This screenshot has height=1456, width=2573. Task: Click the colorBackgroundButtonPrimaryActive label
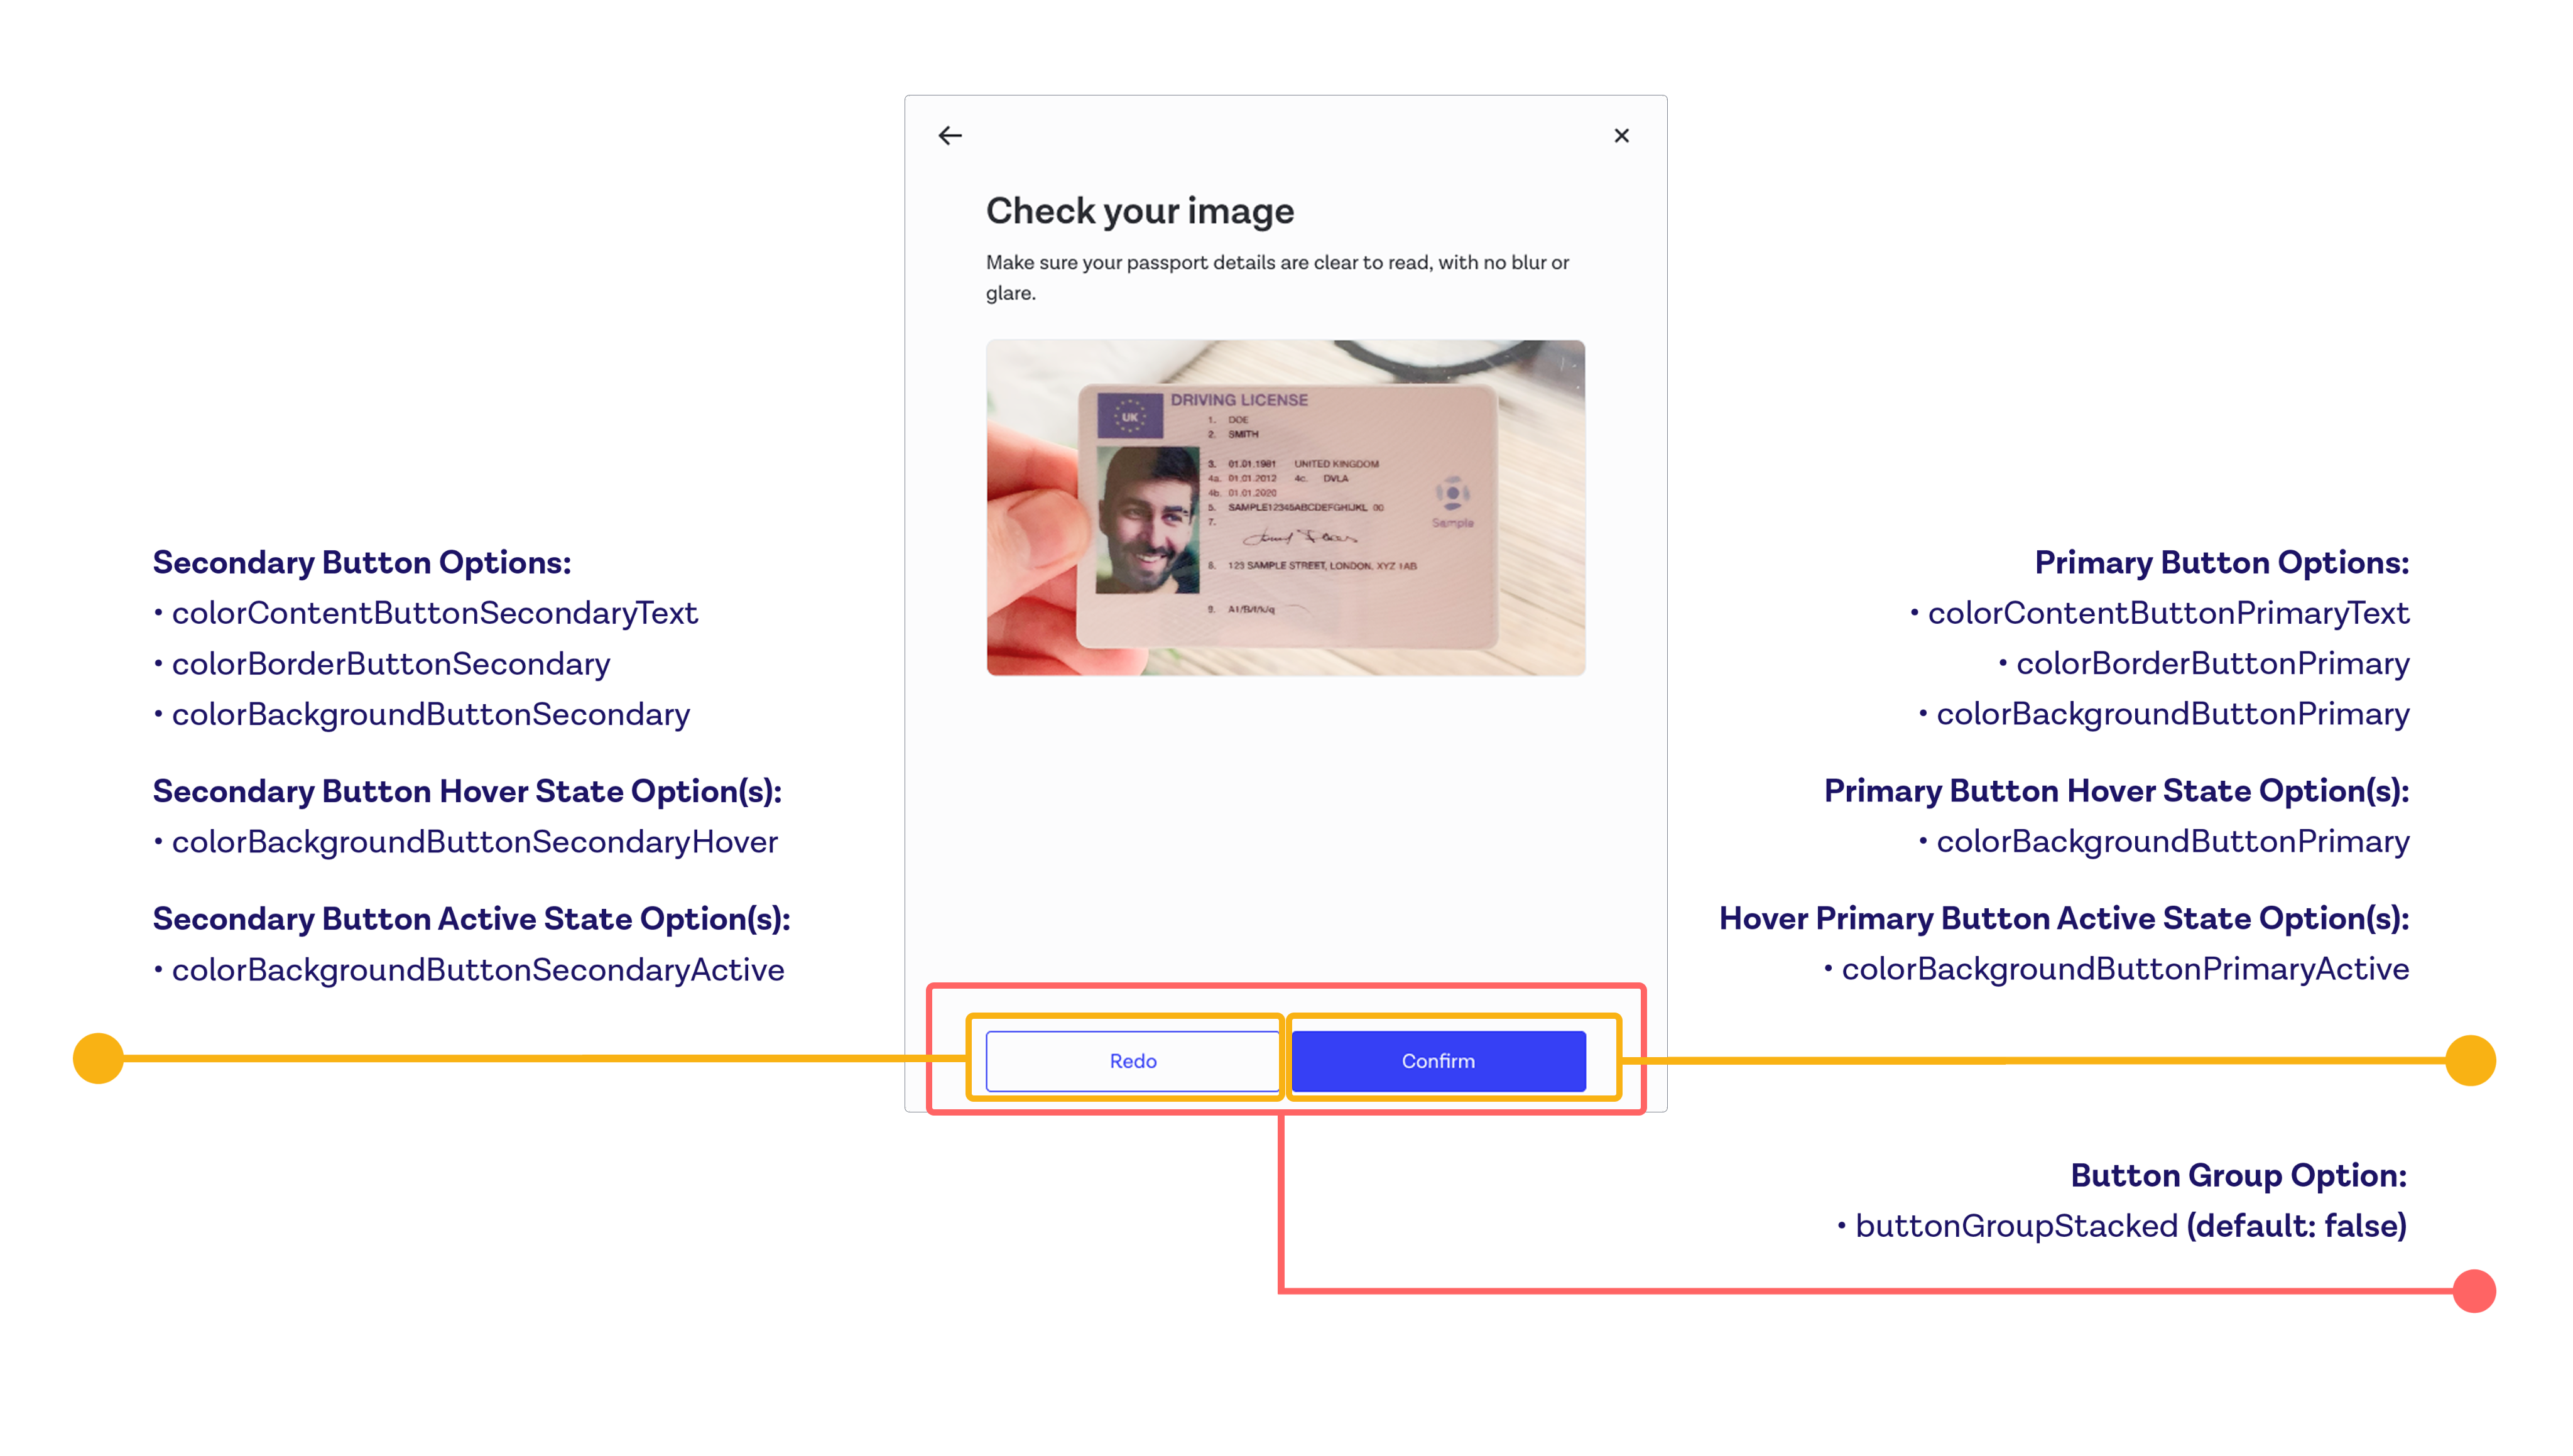coord(2124,969)
